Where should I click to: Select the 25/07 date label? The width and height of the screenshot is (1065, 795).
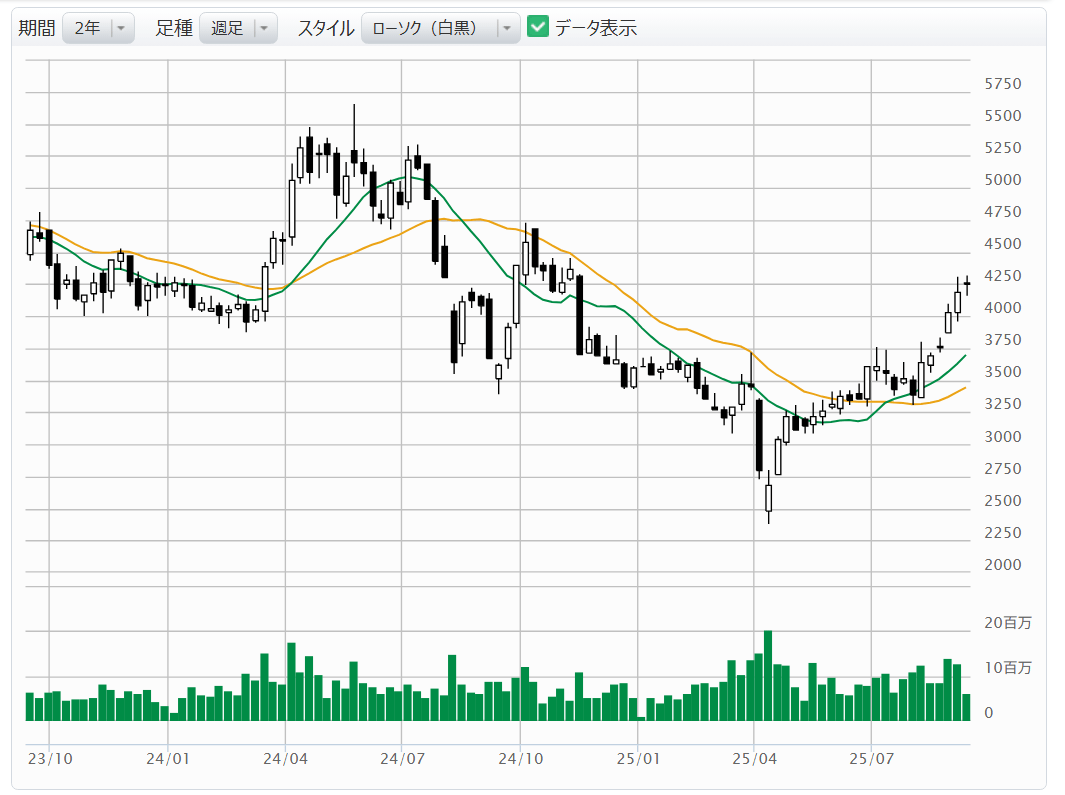(x=871, y=758)
